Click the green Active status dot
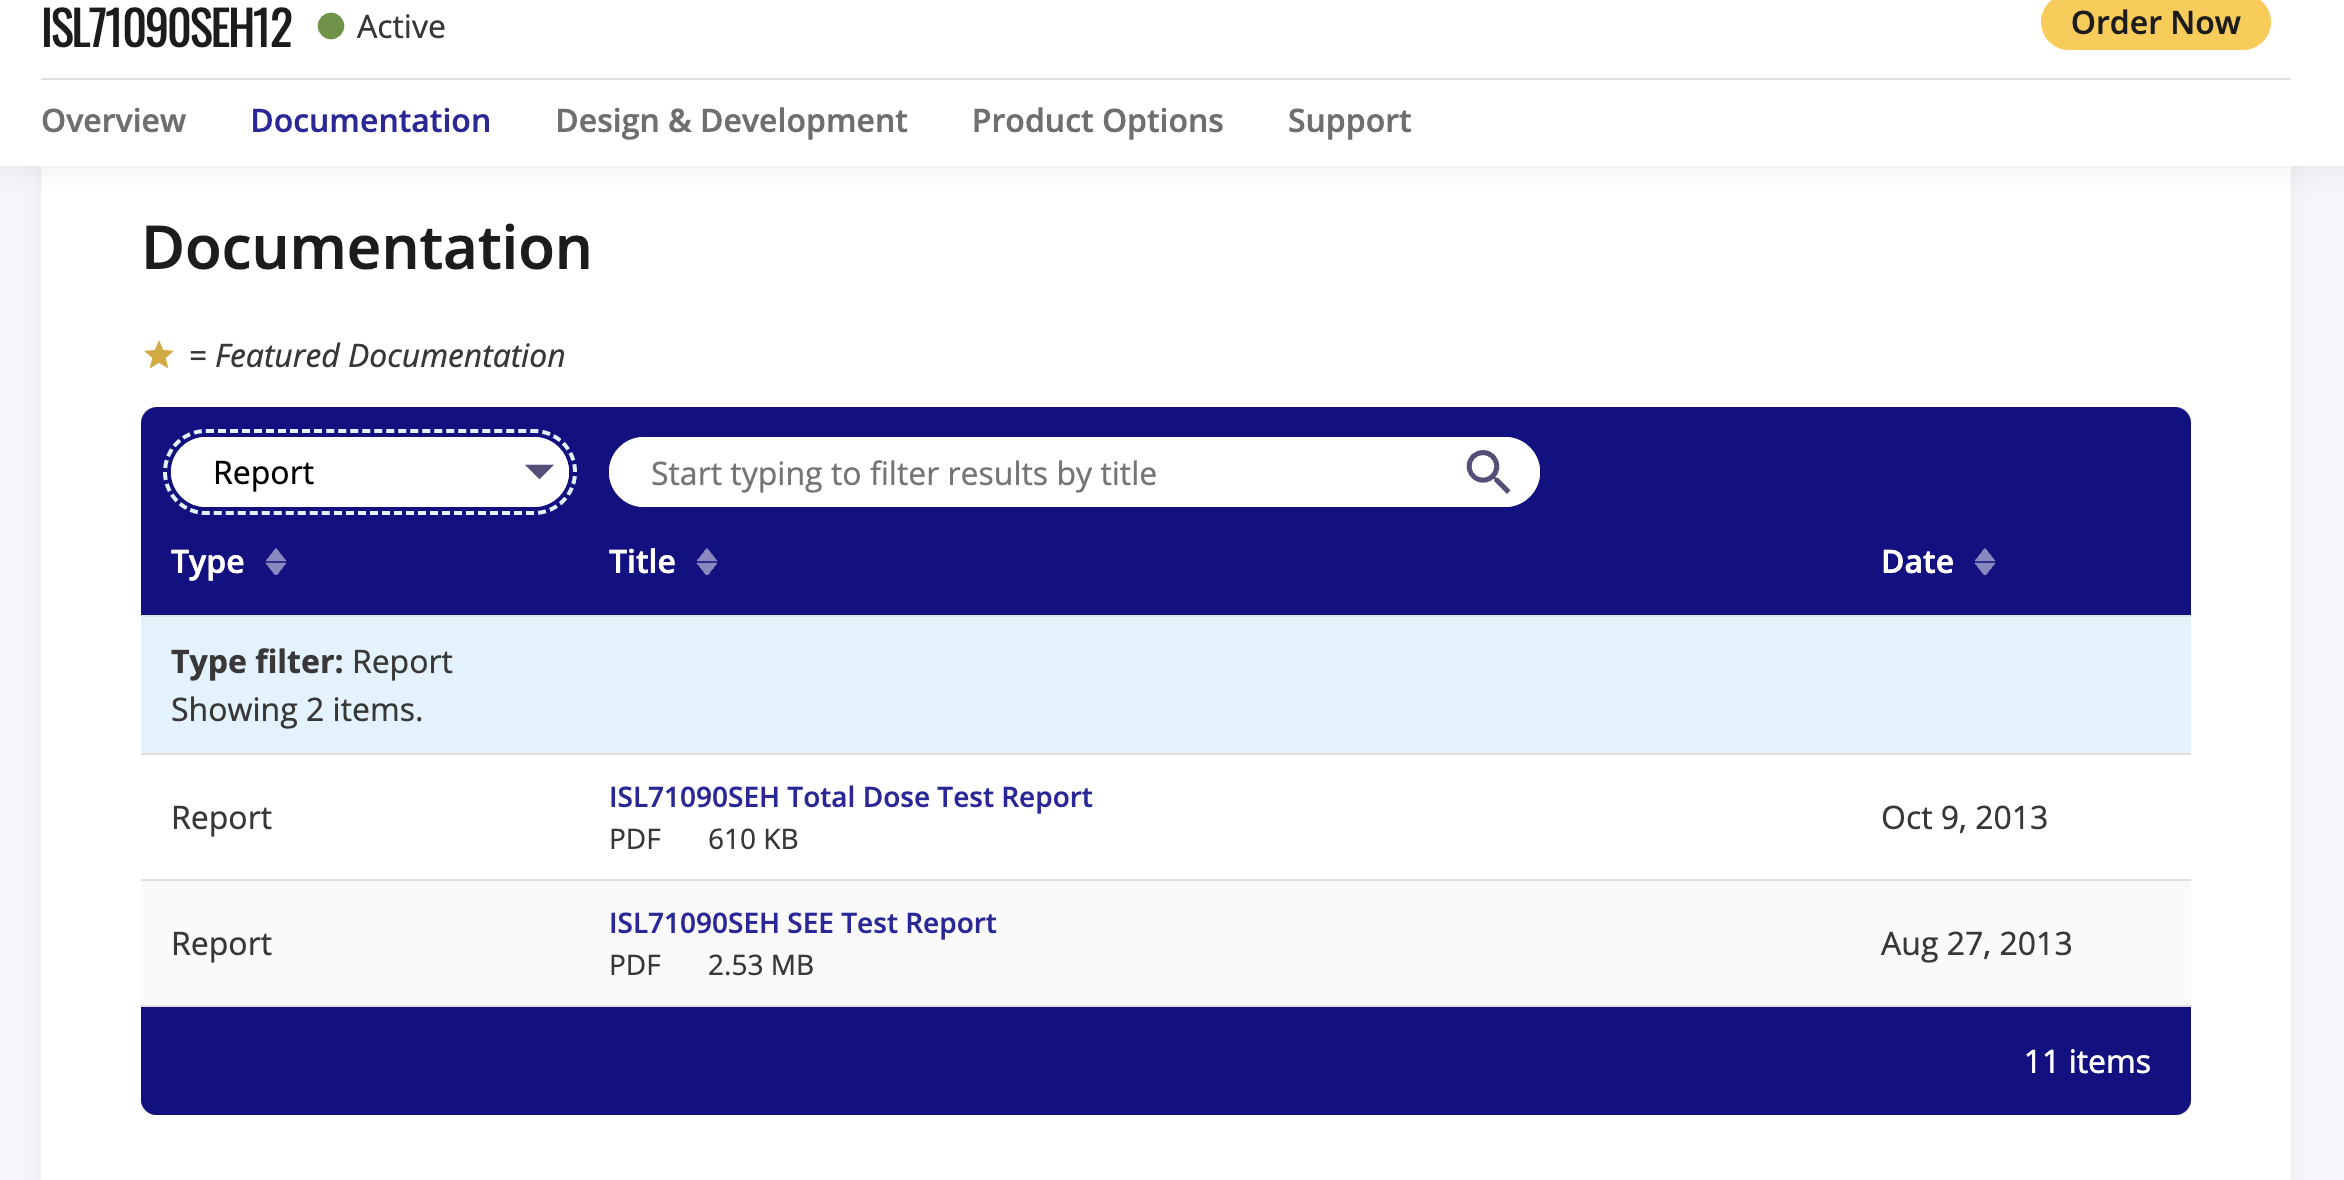Image resolution: width=2344 pixels, height=1180 pixels. point(331,26)
